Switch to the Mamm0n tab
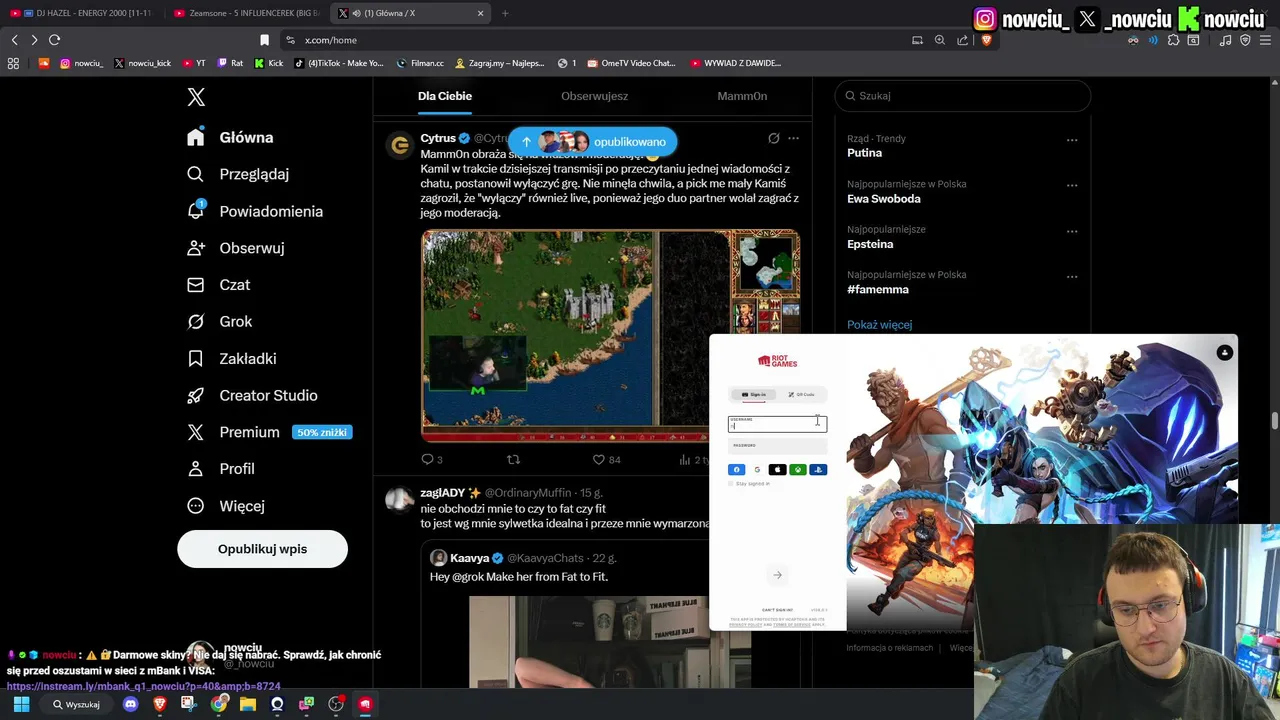The width and height of the screenshot is (1280, 720). [742, 96]
